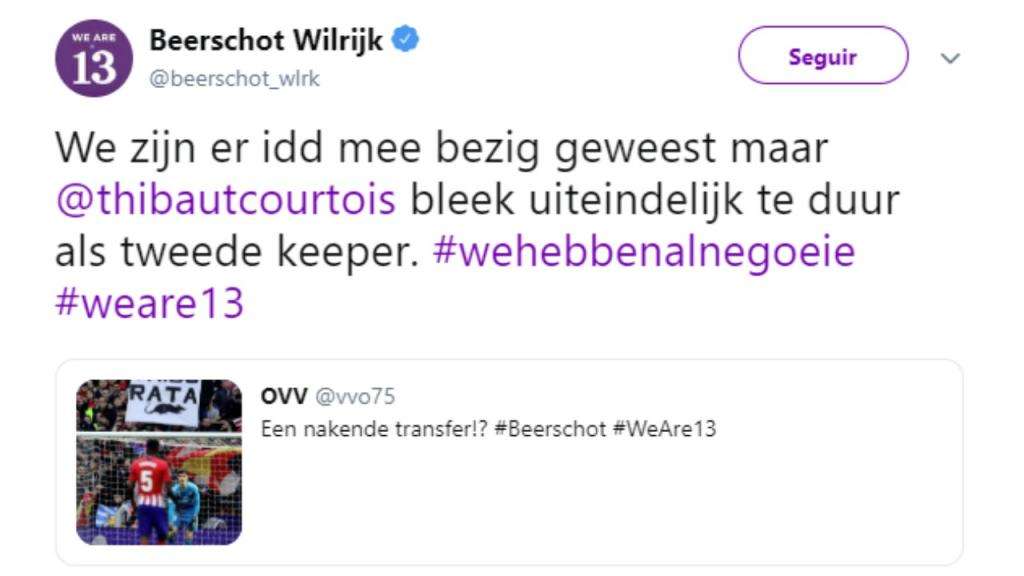Click the text 'Een nakende transfer!?'
This screenshot has width=1024, height=576.
[374, 429]
